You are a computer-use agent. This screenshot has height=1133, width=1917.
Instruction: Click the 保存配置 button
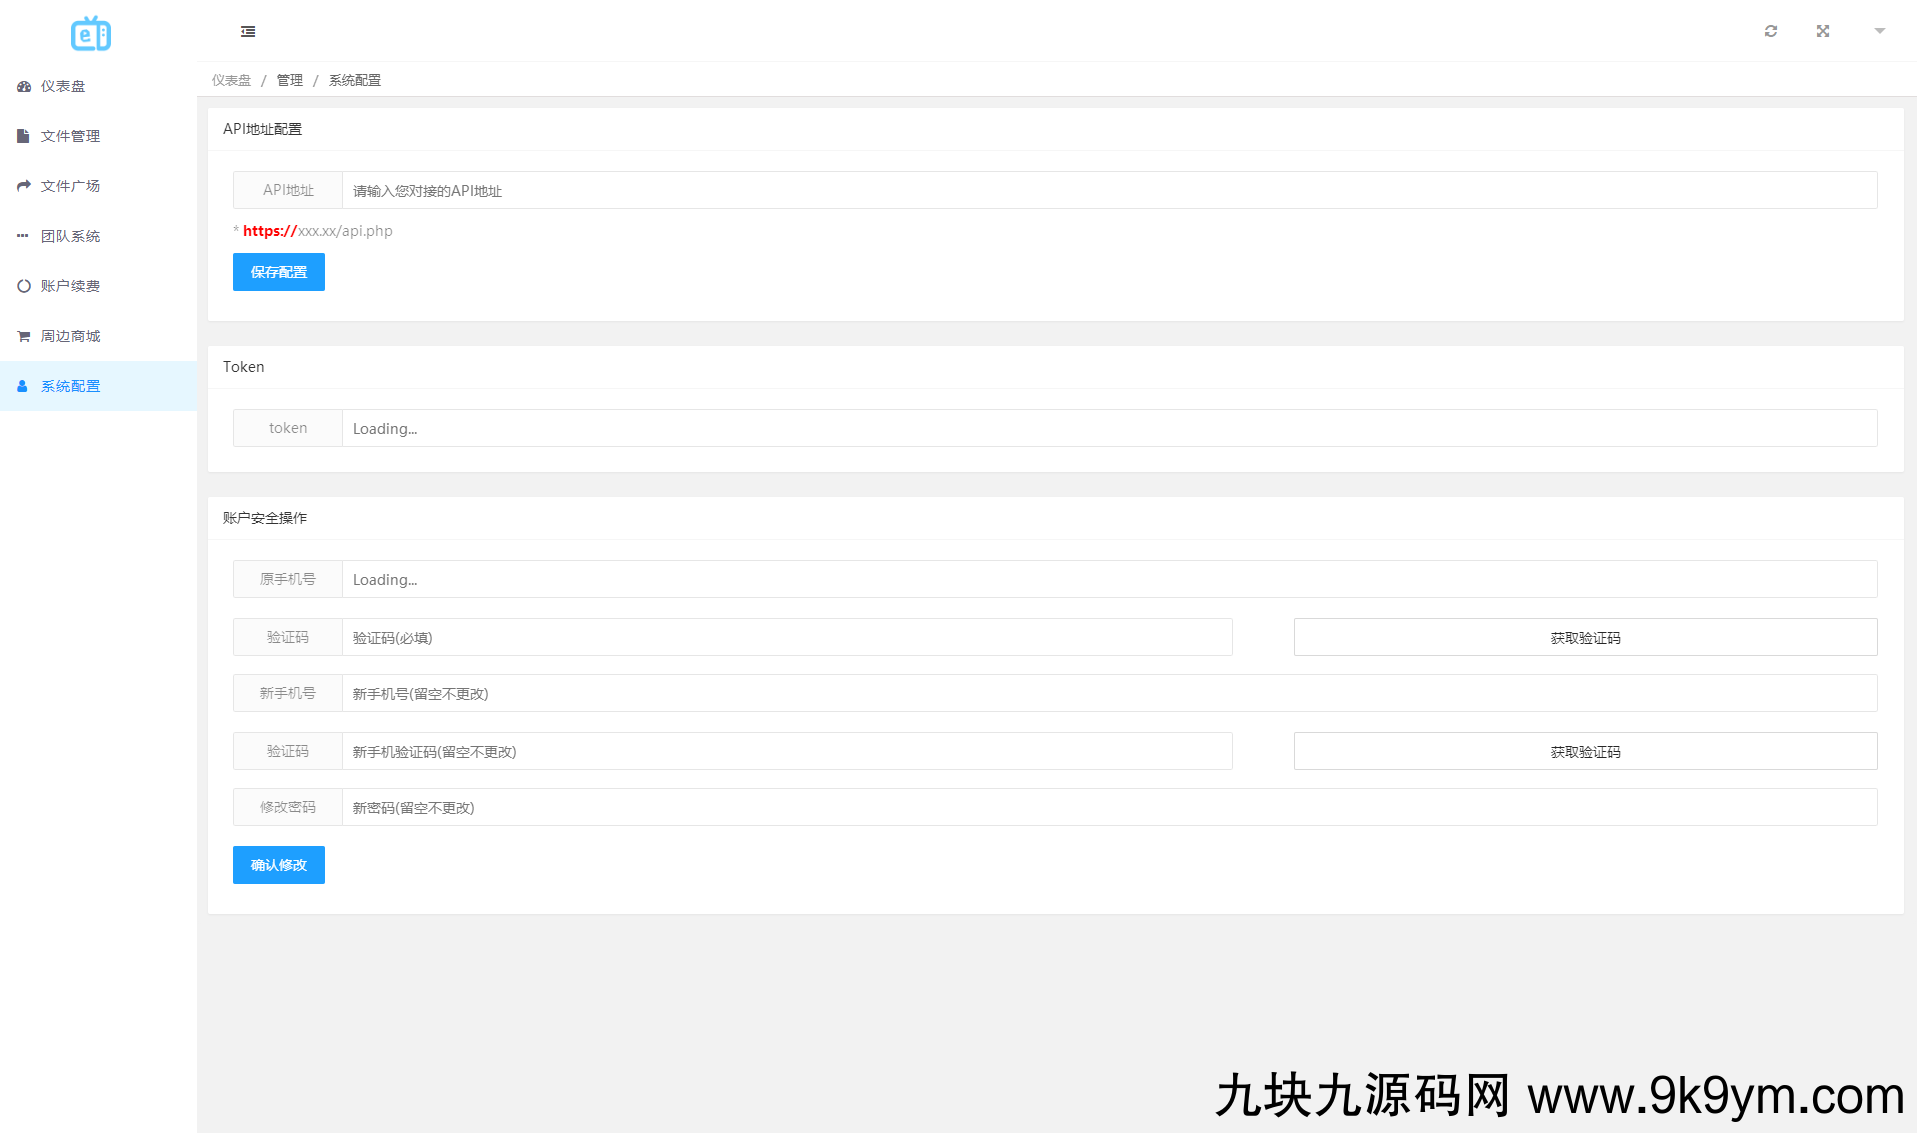click(278, 271)
